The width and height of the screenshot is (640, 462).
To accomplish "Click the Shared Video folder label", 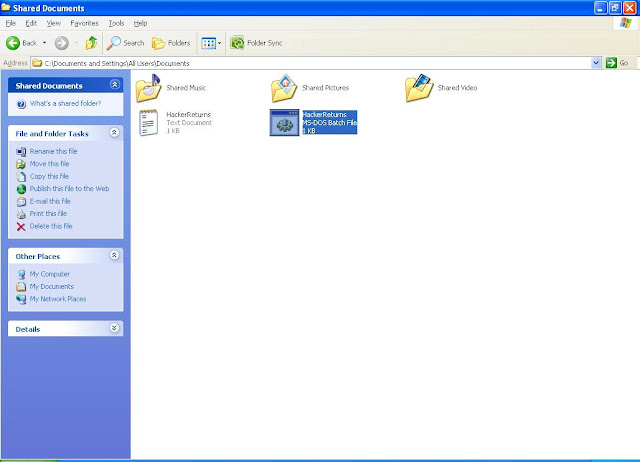I will coord(457,88).
